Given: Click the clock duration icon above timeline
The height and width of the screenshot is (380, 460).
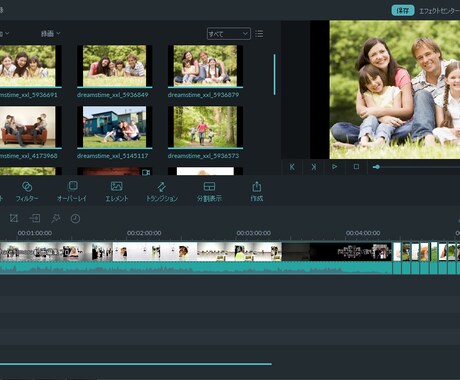Looking at the screenshot, I should (75, 219).
